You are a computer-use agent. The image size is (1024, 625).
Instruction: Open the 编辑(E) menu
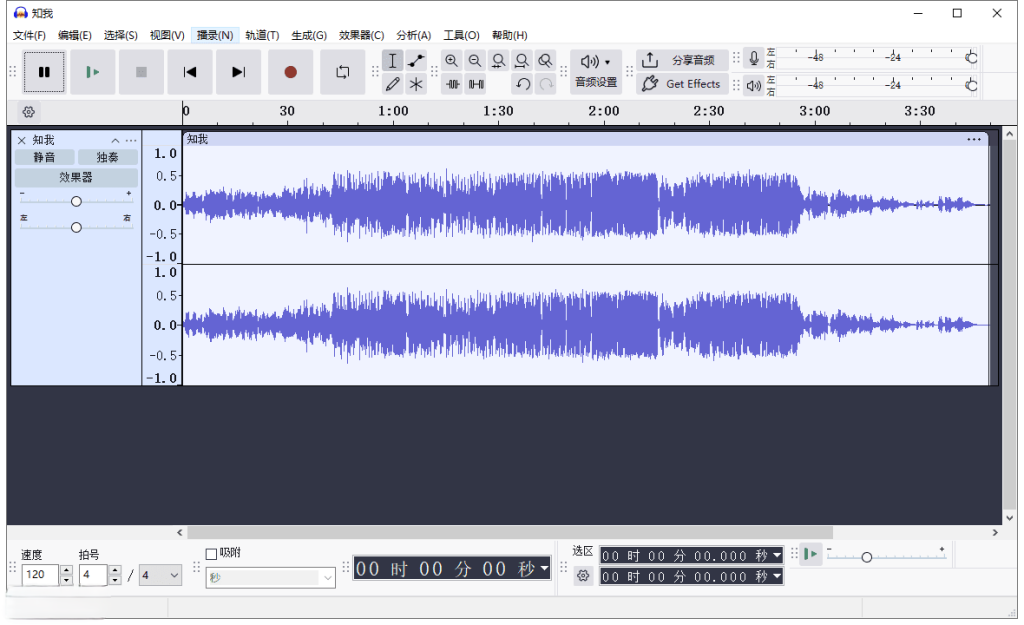[x=74, y=35]
